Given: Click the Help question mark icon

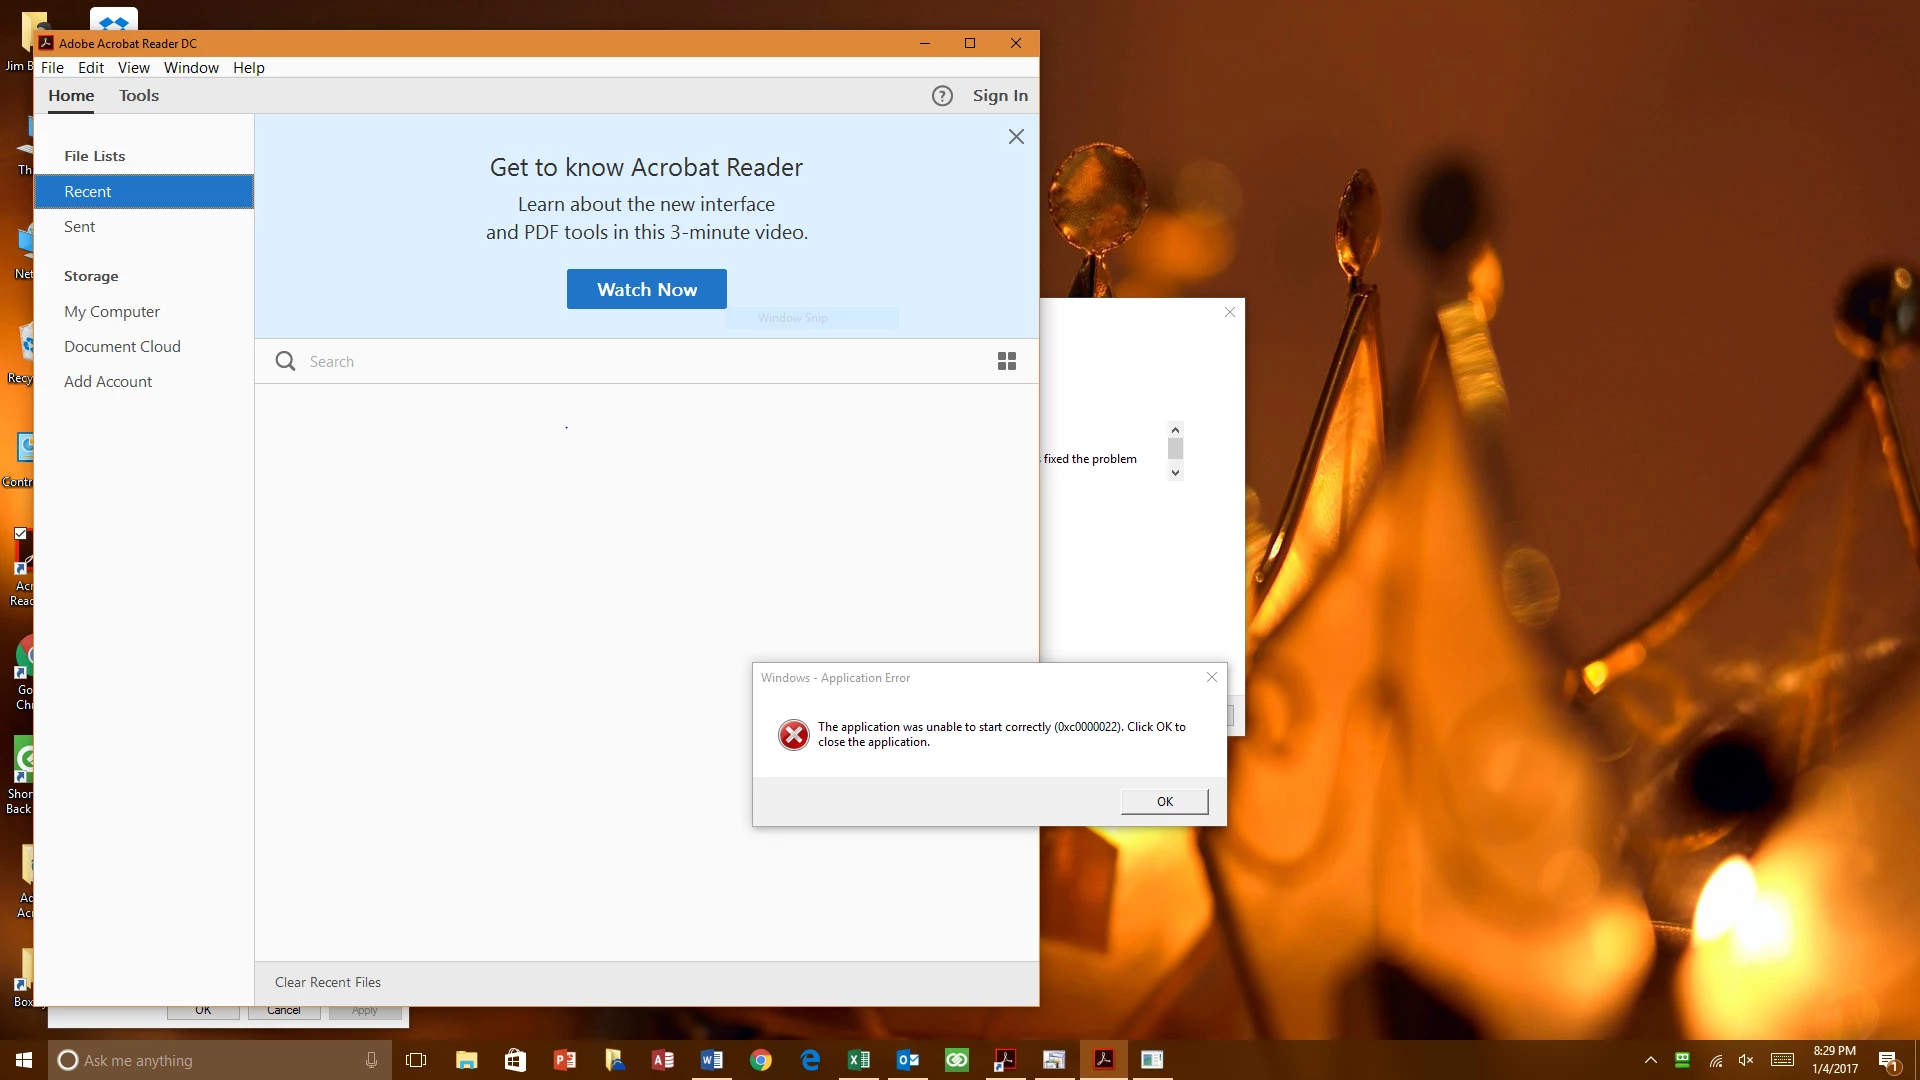Looking at the screenshot, I should [942, 96].
